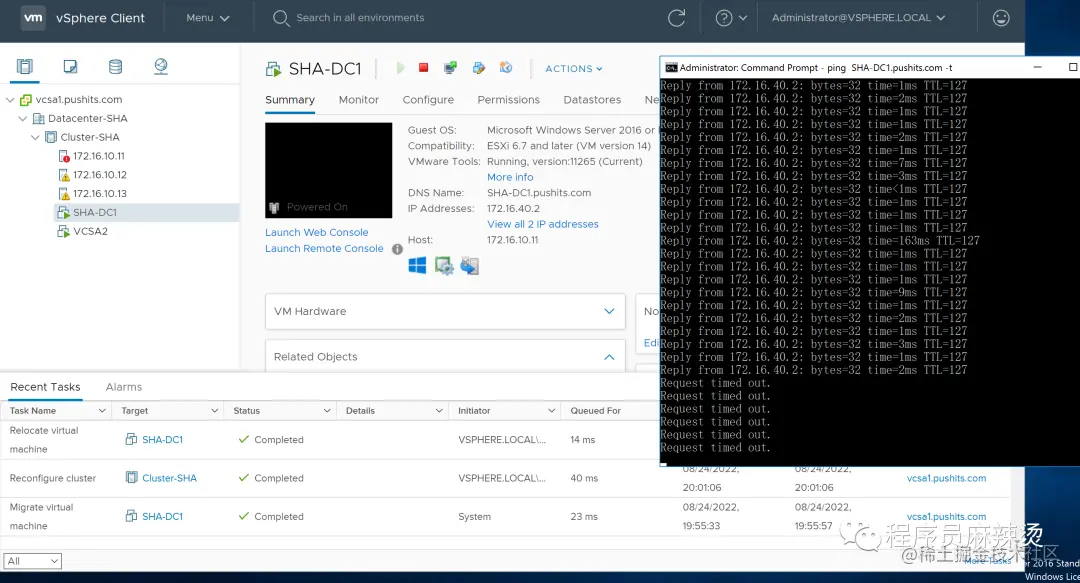Screen dimensions: 1080x583
Task: Open the Help question mark menu
Action: click(x=731, y=18)
